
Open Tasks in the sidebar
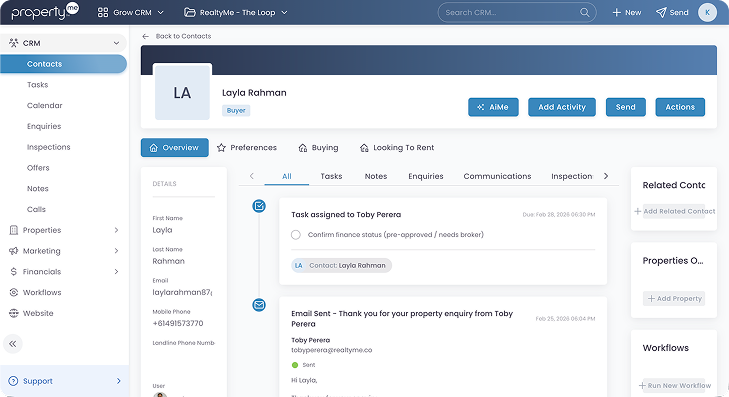click(38, 85)
